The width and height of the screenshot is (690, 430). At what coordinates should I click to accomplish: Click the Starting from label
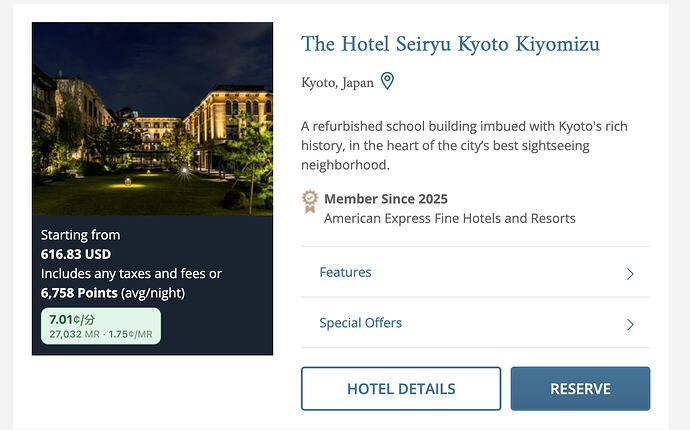pyautogui.click(x=81, y=235)
